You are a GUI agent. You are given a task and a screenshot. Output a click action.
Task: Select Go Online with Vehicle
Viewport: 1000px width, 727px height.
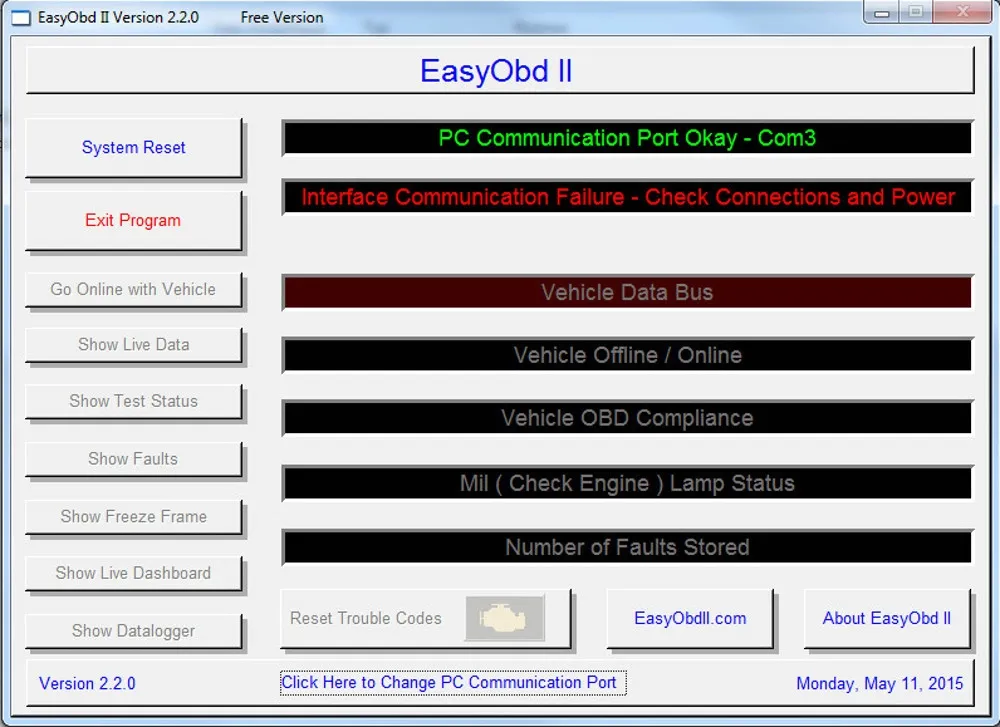(133, 289)
